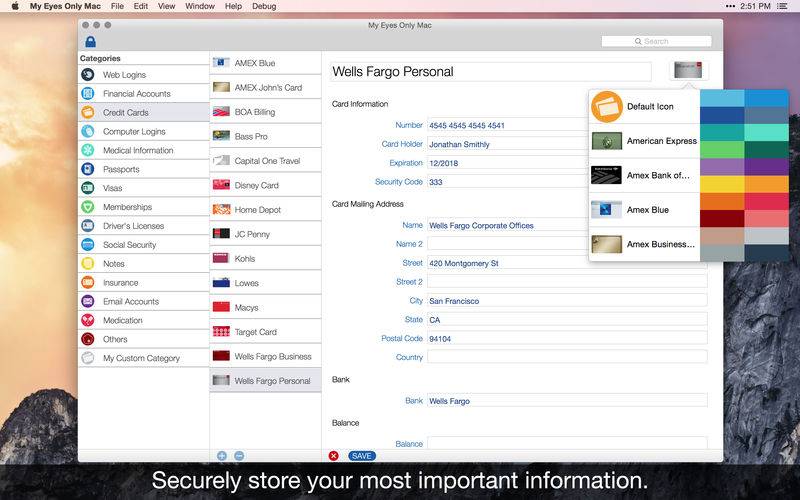
Task: Open the Others category icon
Action: point(88,339)
